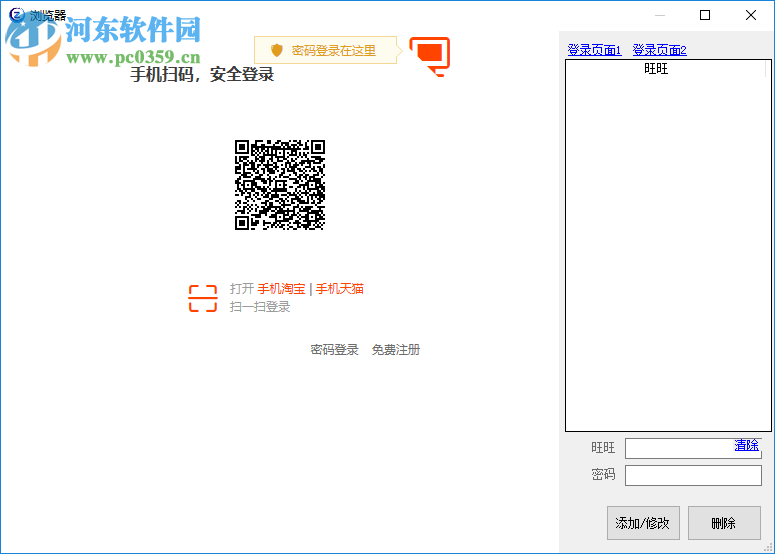Click the login QR code image
Image resolution: width=775 pixels, height=554 pixels.
[x=280, y=185]
